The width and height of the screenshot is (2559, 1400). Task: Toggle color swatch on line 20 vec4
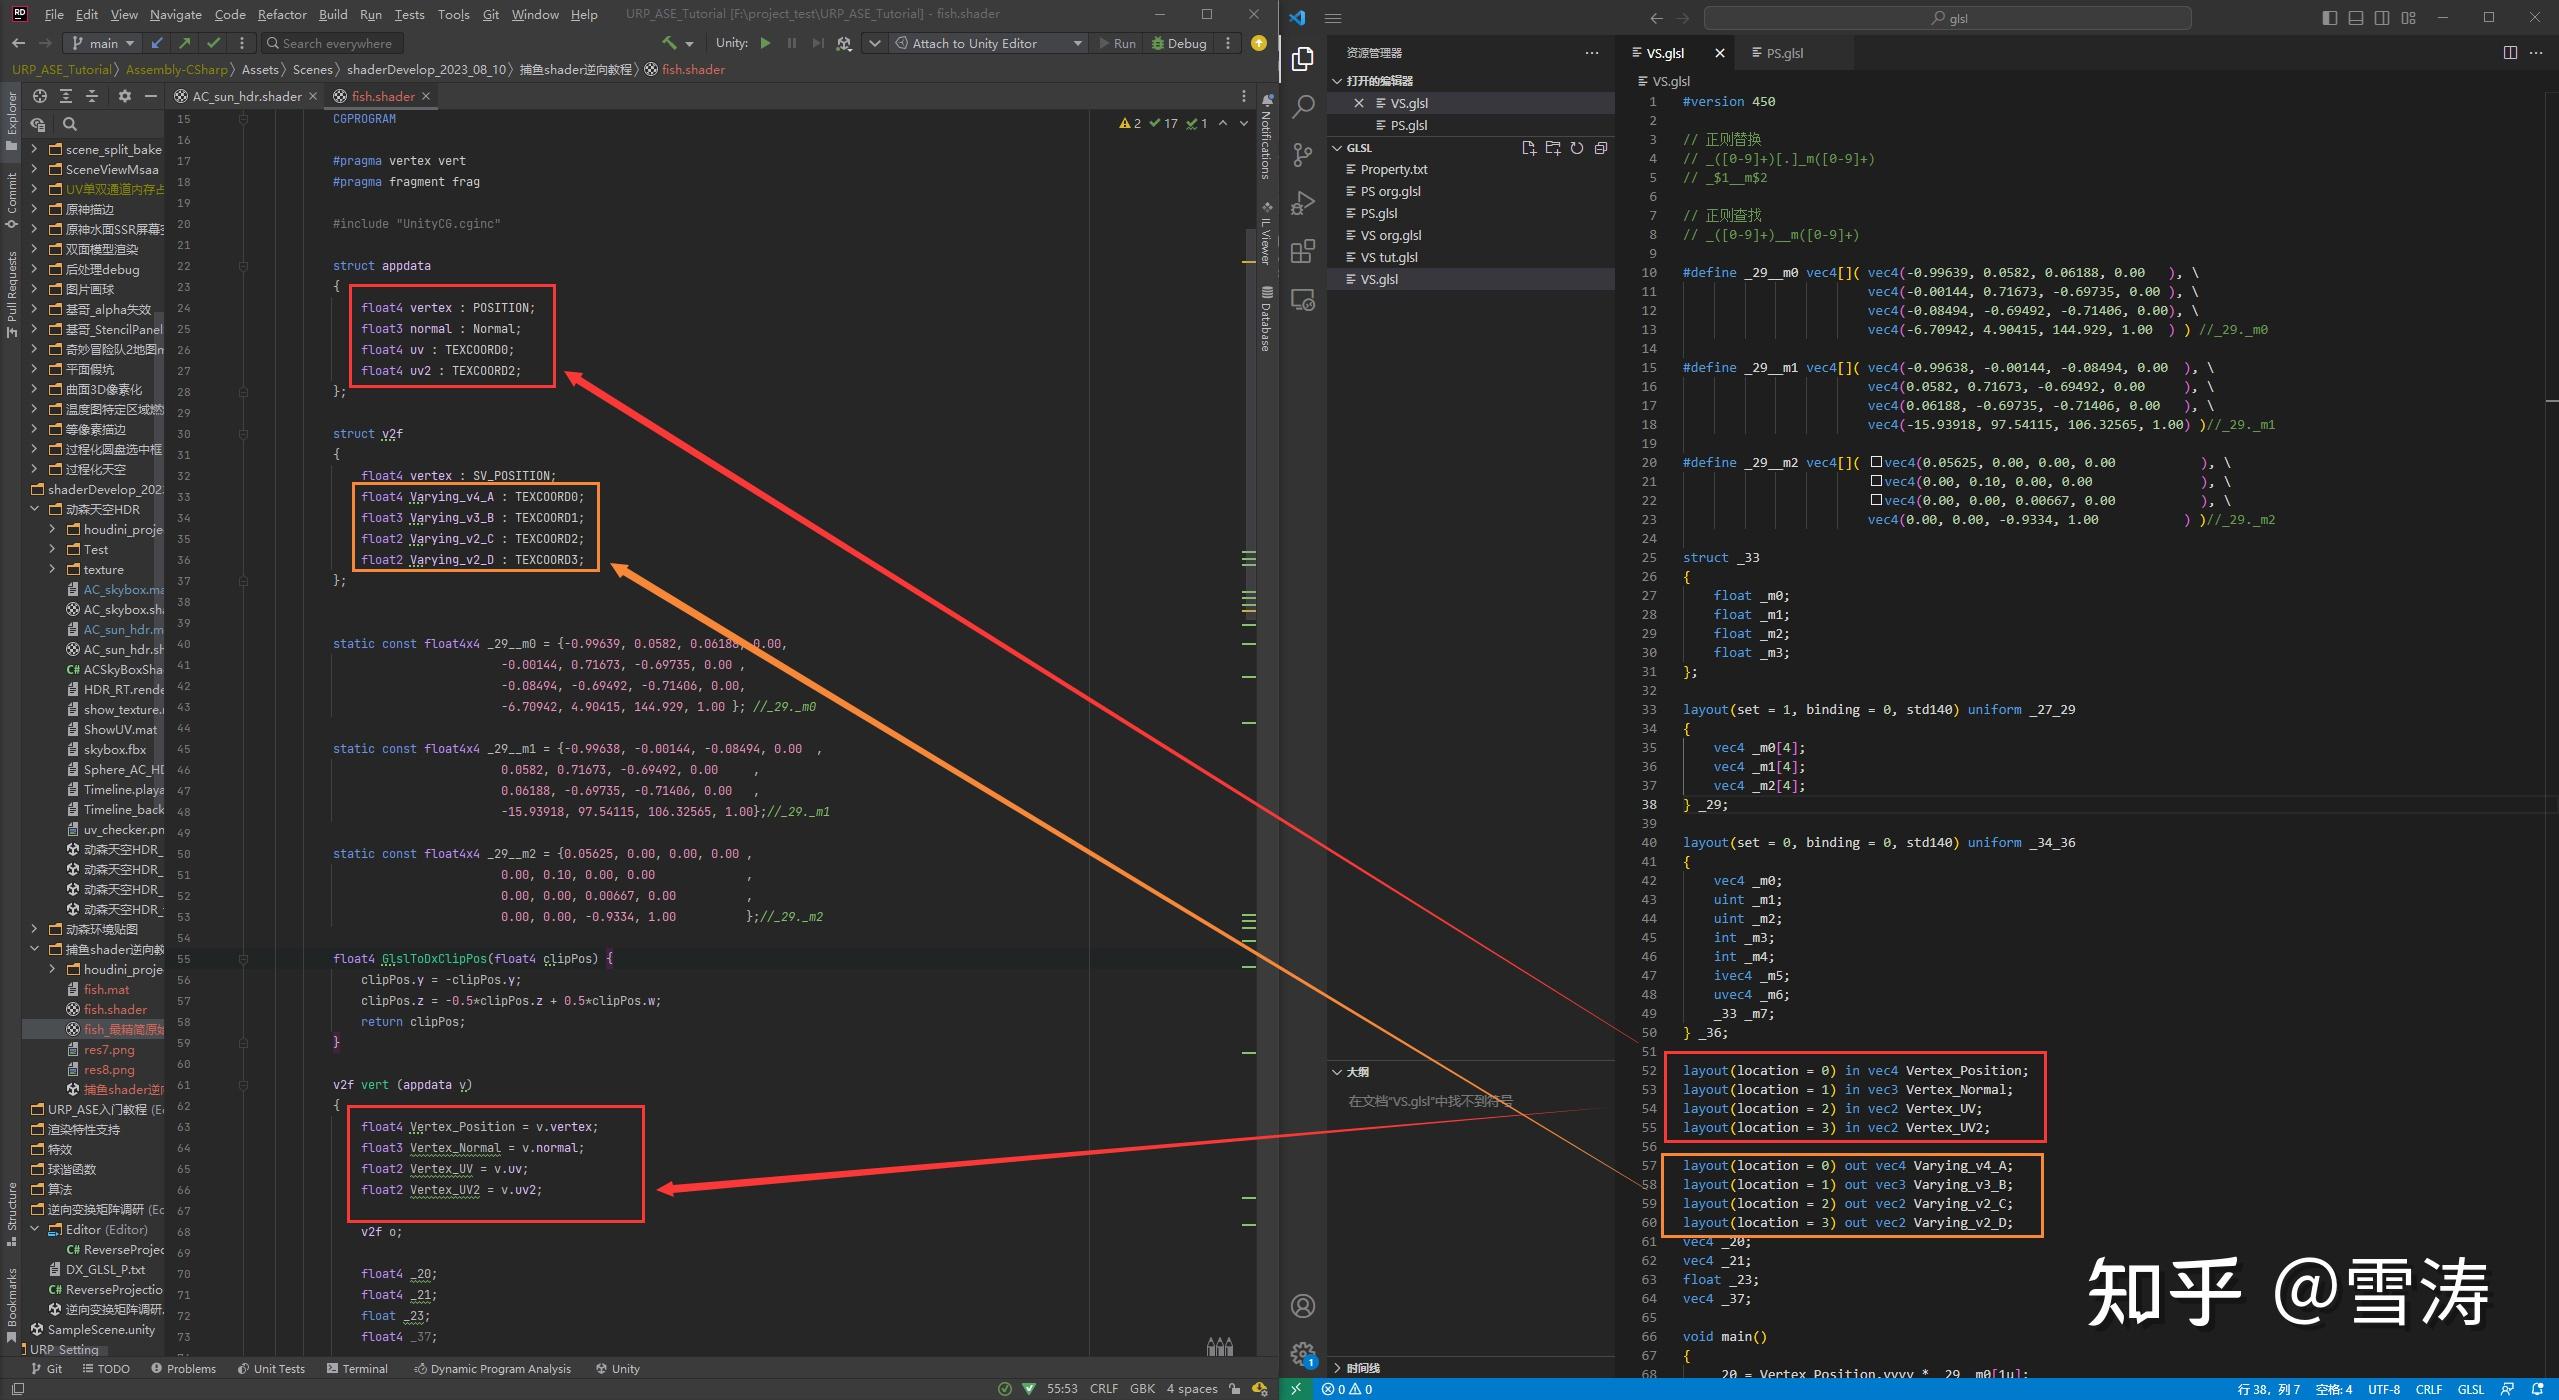(x=1876, y=462)
